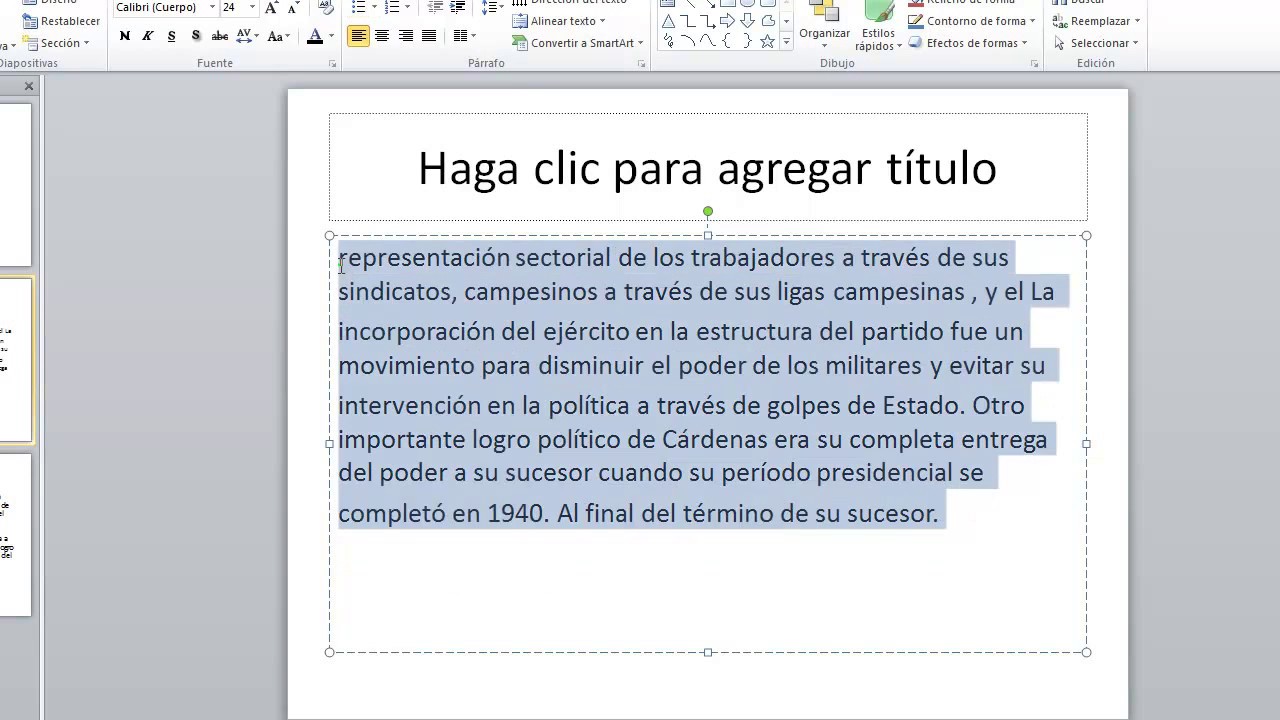Open font name combo box Calibri (Cuerpo)
The width and height of the screenshot is (1280, 720).
(x=165, y=7)
